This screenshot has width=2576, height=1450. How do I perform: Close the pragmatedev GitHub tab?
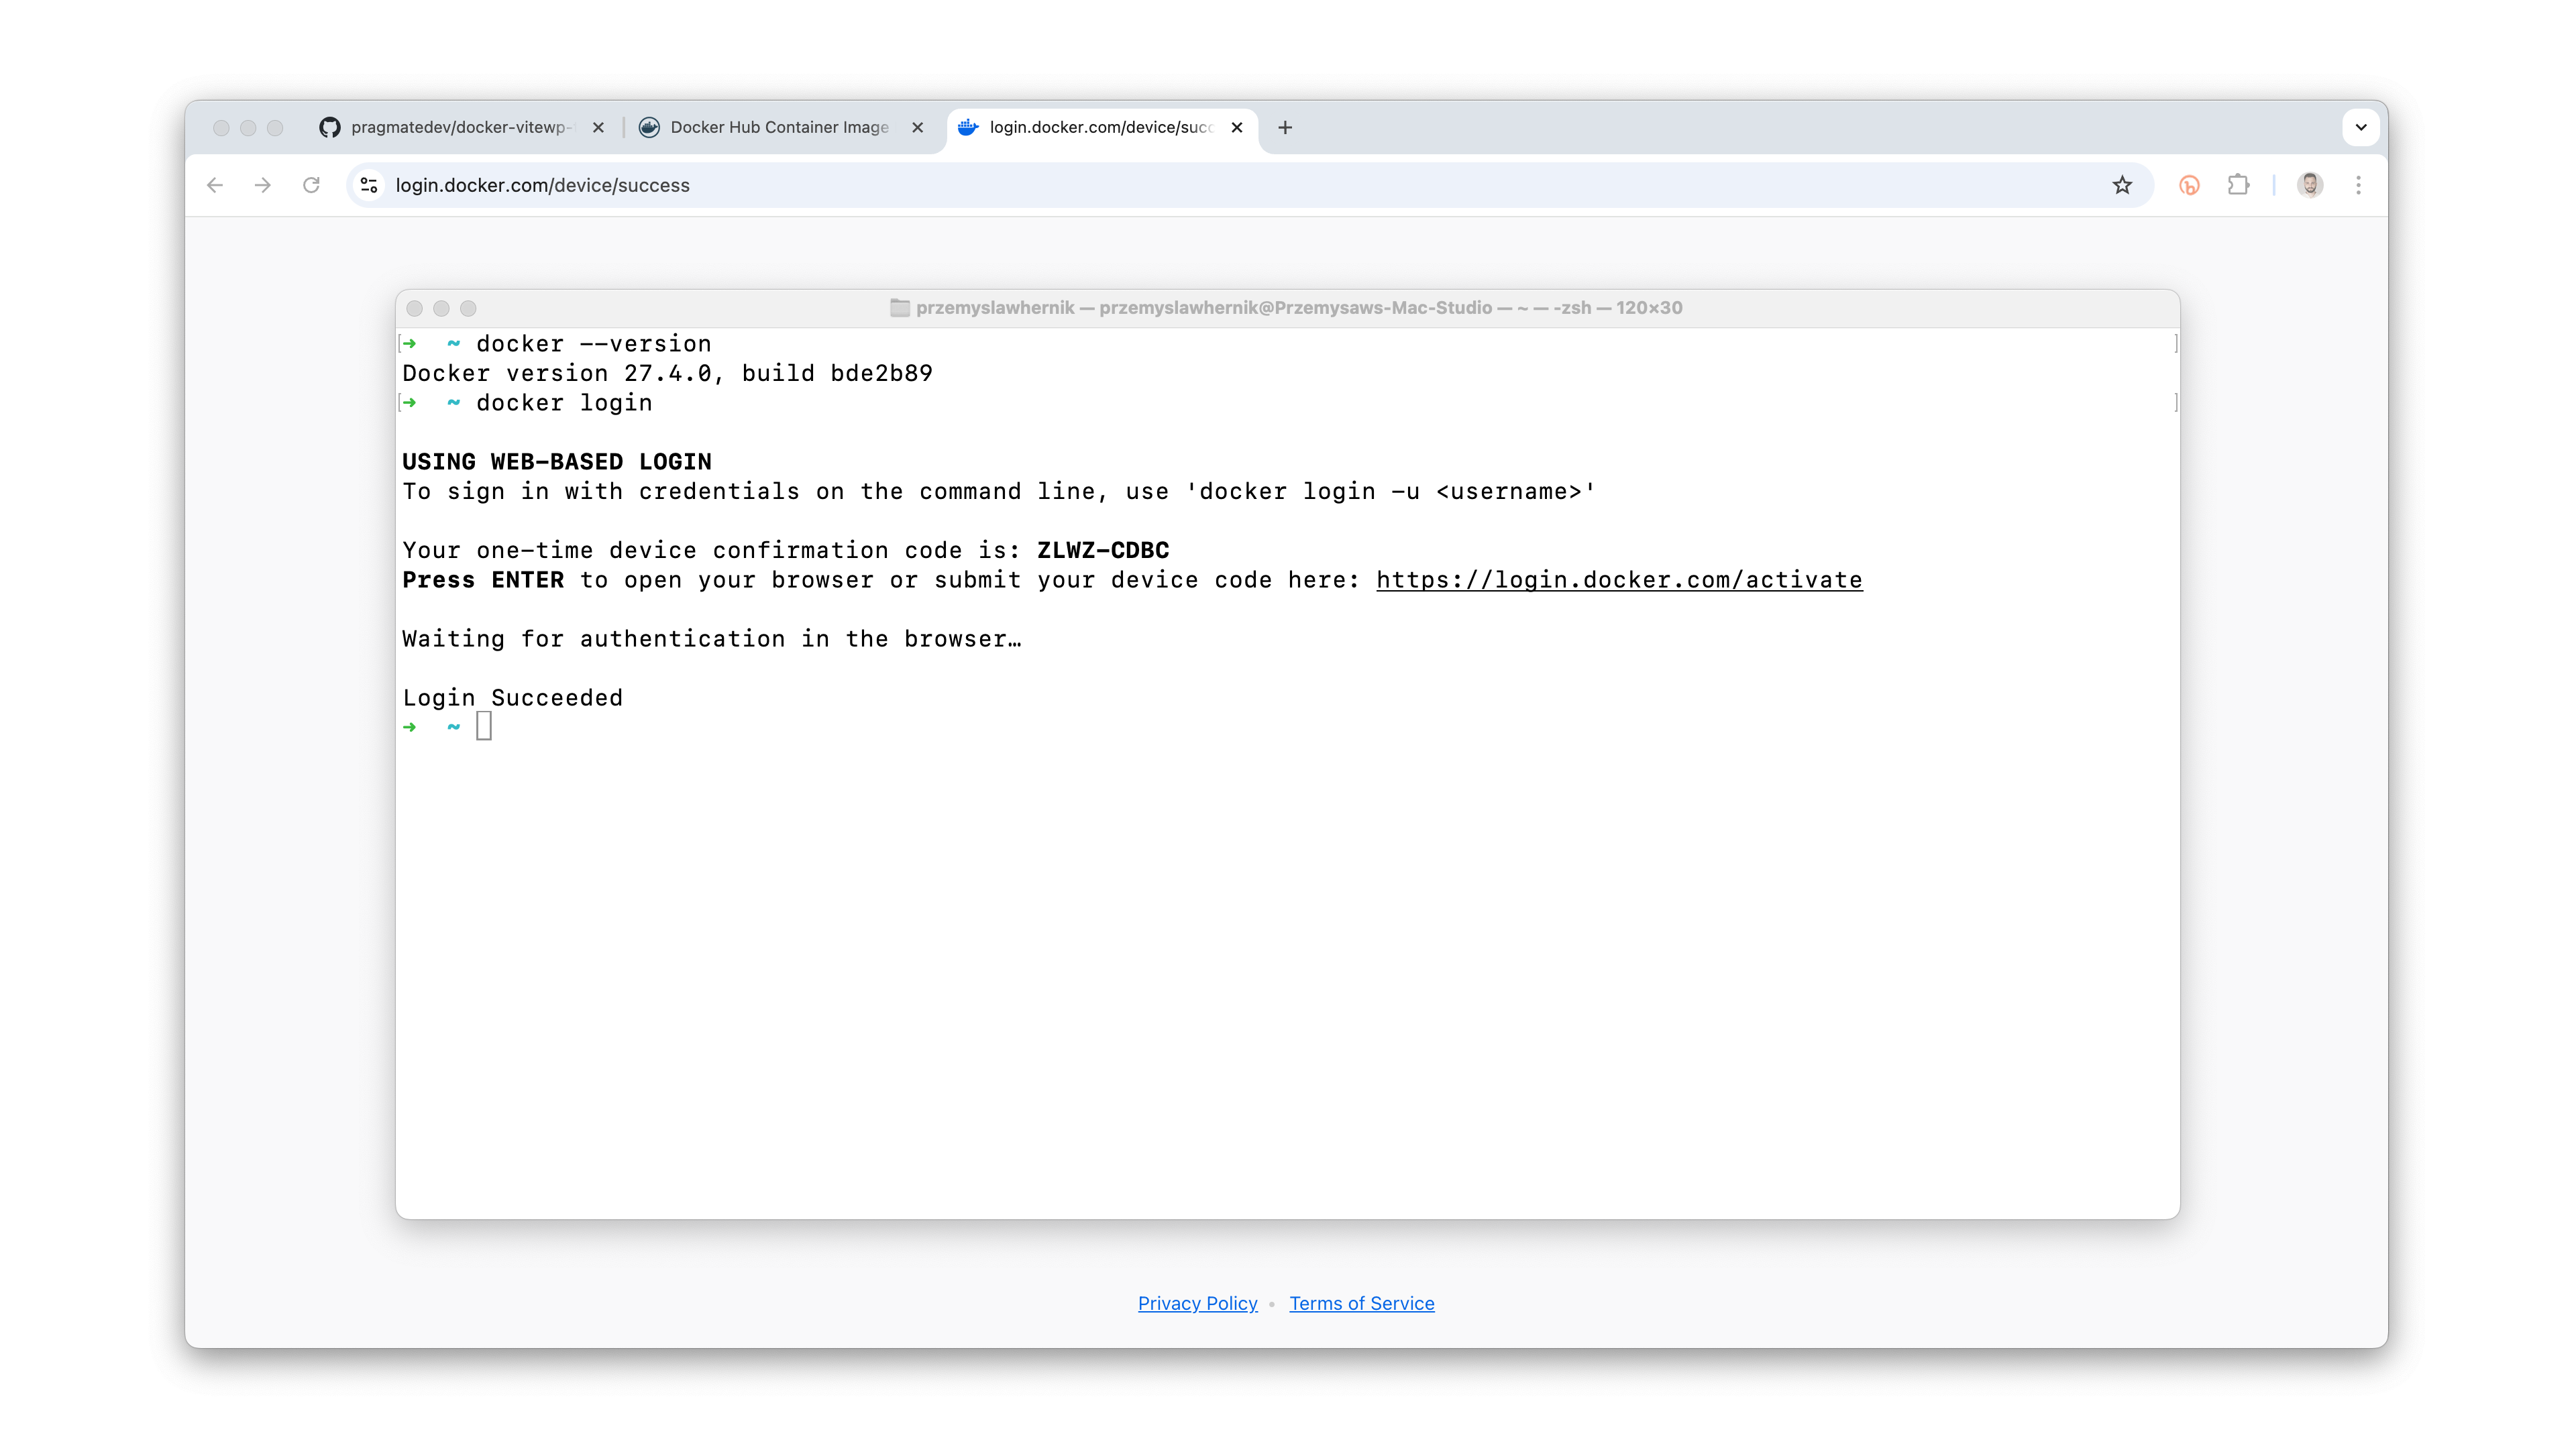tap(598, 127)
